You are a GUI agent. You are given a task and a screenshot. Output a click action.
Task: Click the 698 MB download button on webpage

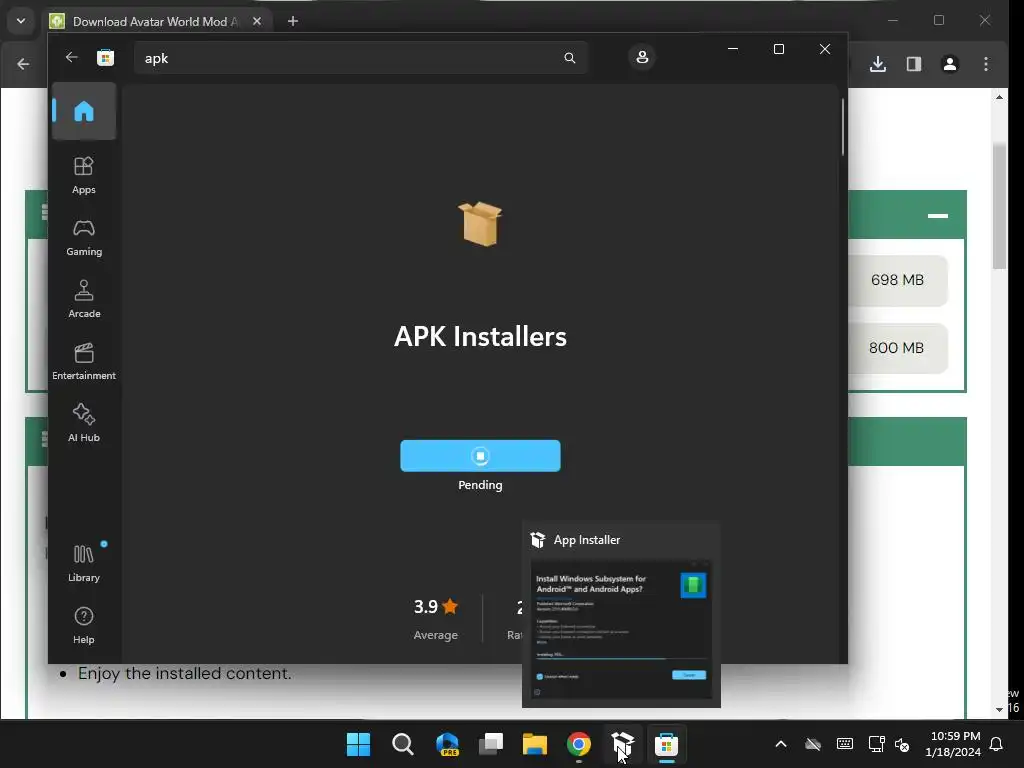(x=897, y=280)
